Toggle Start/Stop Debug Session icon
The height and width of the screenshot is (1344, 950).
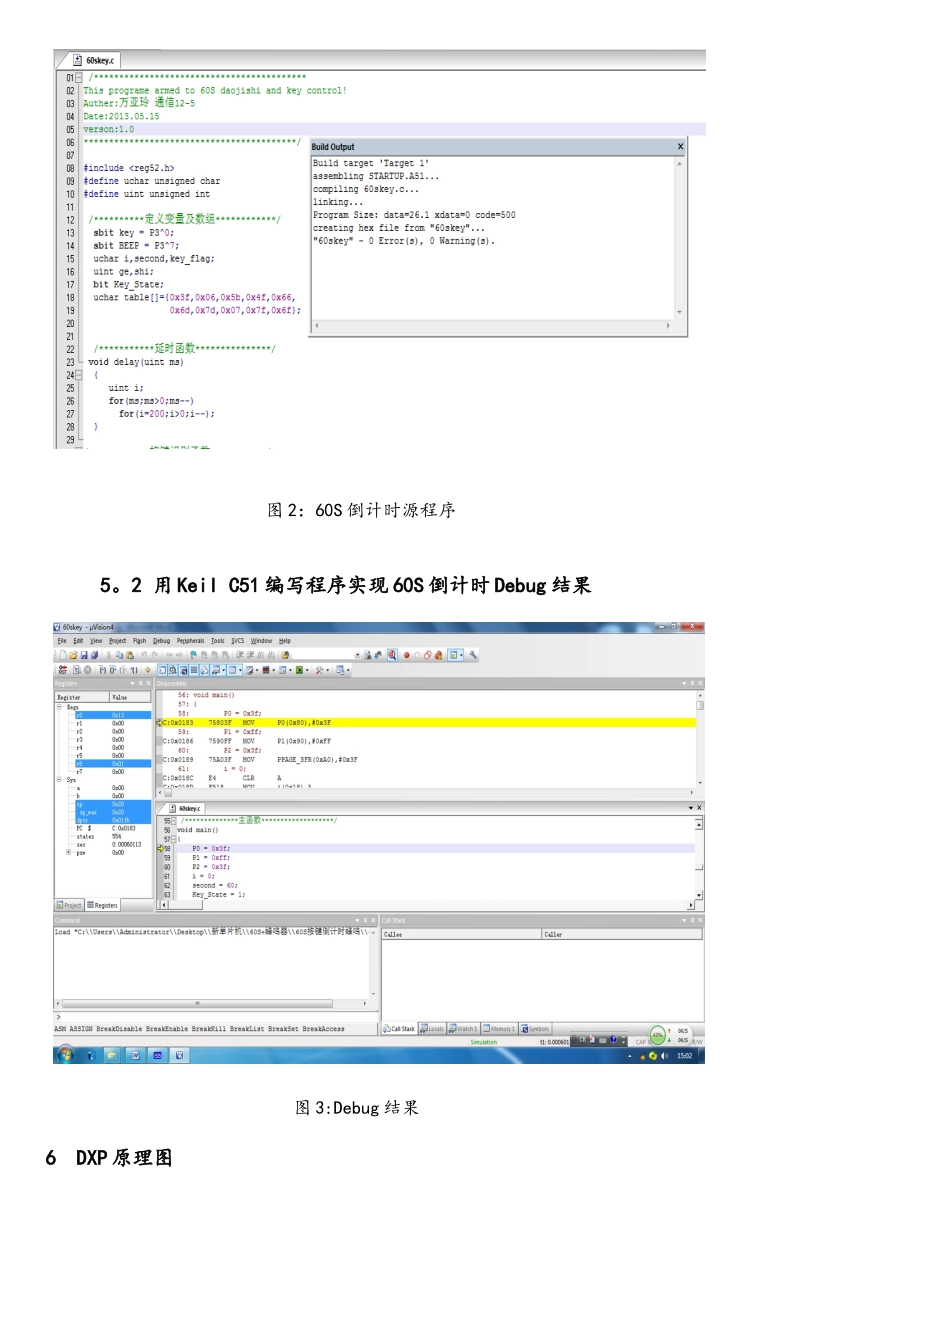[x=392, y=655]
